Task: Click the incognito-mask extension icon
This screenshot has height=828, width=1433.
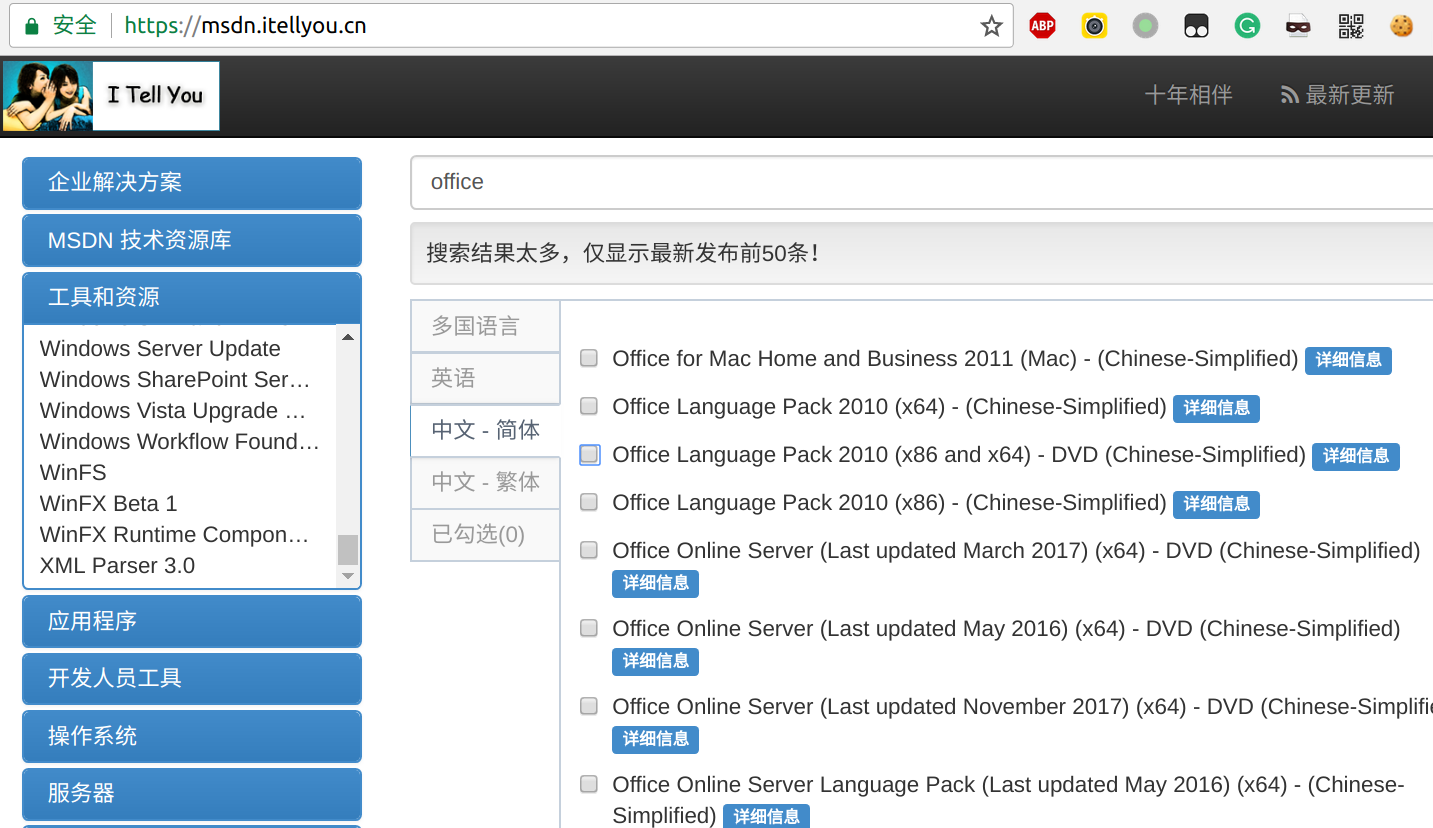Action: tap(1298, 26)
